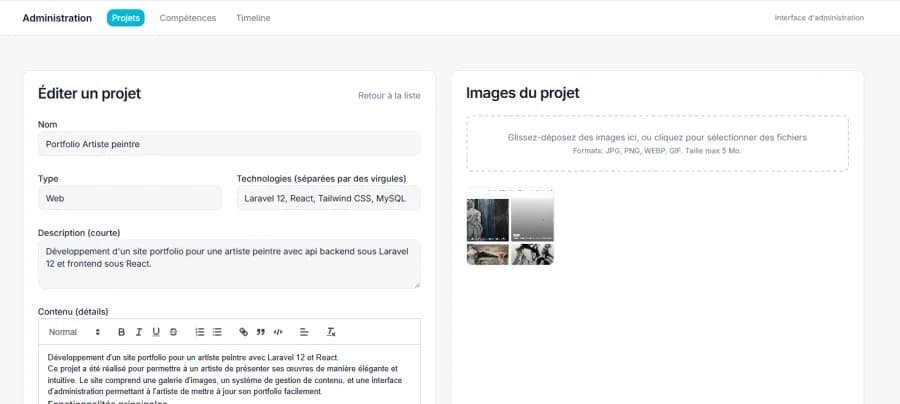Insert an ordered list in editor
This screenshot has width=900, height=404.
point(200,331)
